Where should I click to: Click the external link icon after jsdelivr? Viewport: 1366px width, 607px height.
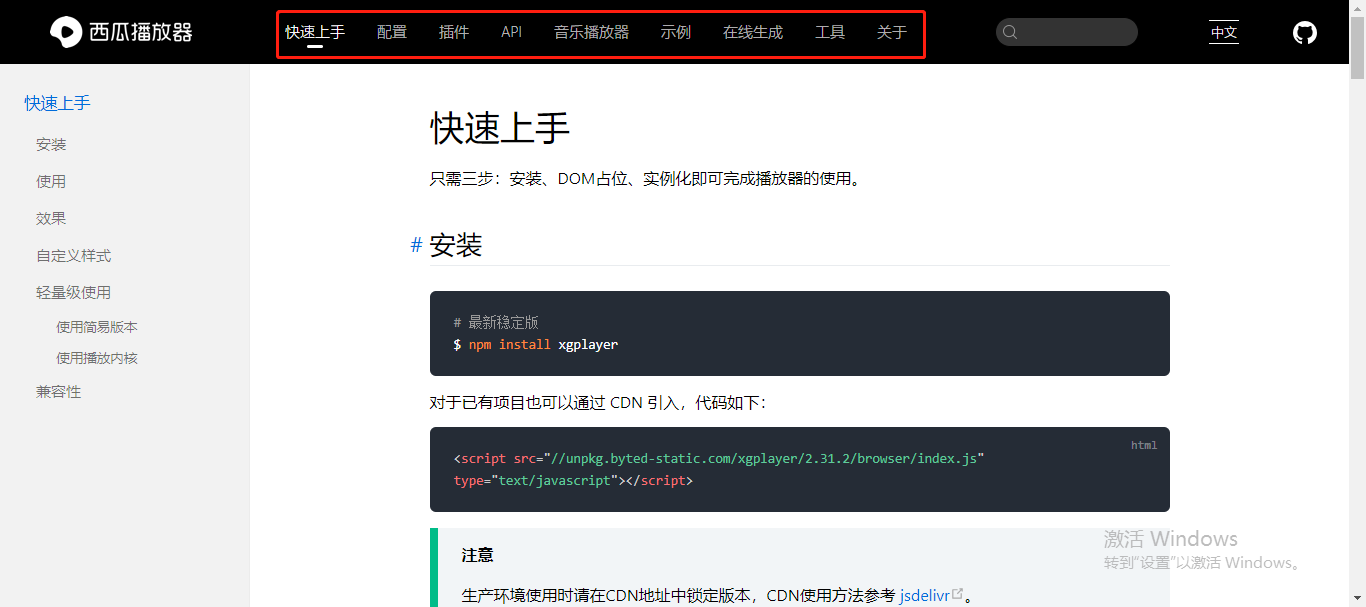(958, 594)
